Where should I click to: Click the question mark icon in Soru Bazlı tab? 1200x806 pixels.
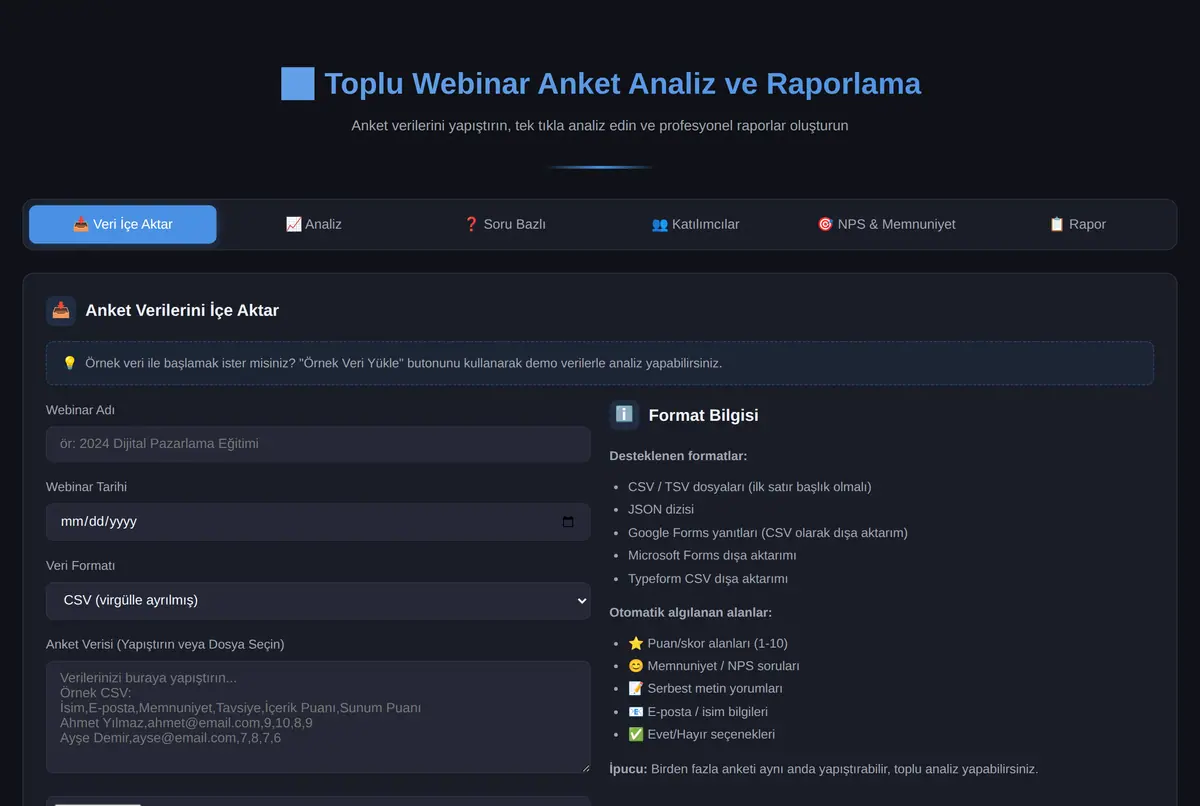coord(472,224)
